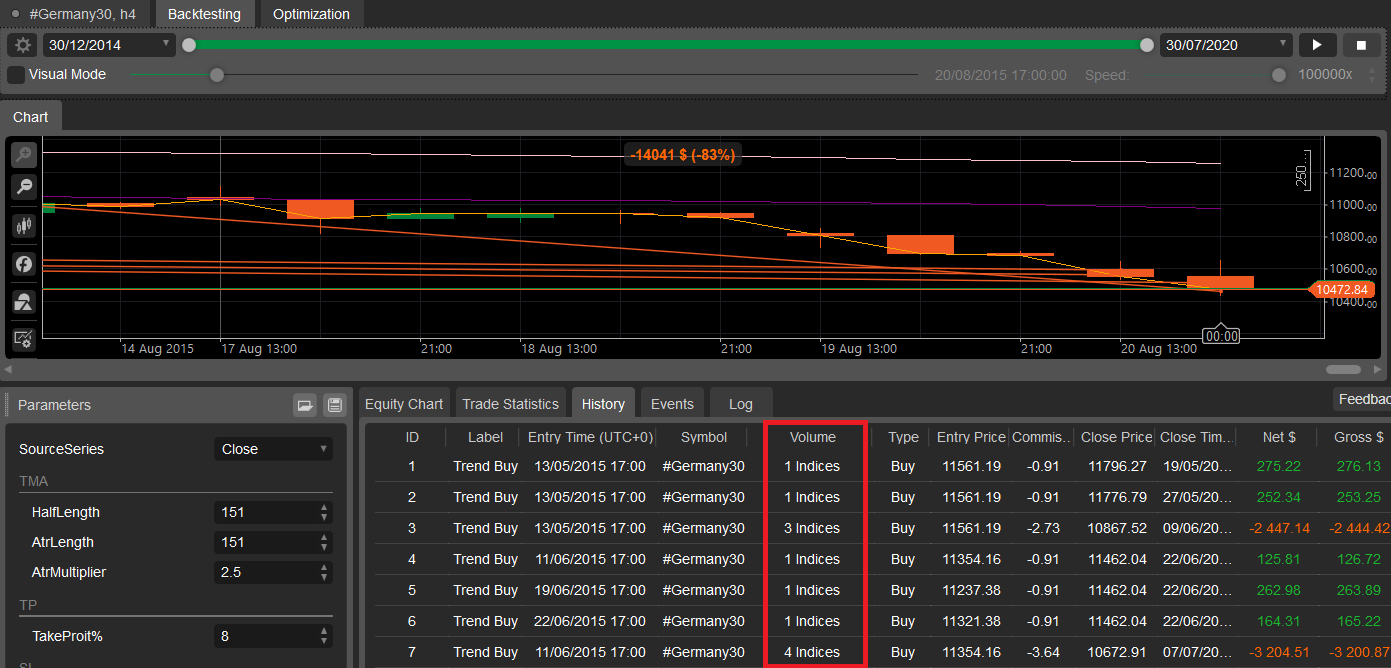Click entry price 11237.38
The image size is (1391, 668).
coord(971,590)
